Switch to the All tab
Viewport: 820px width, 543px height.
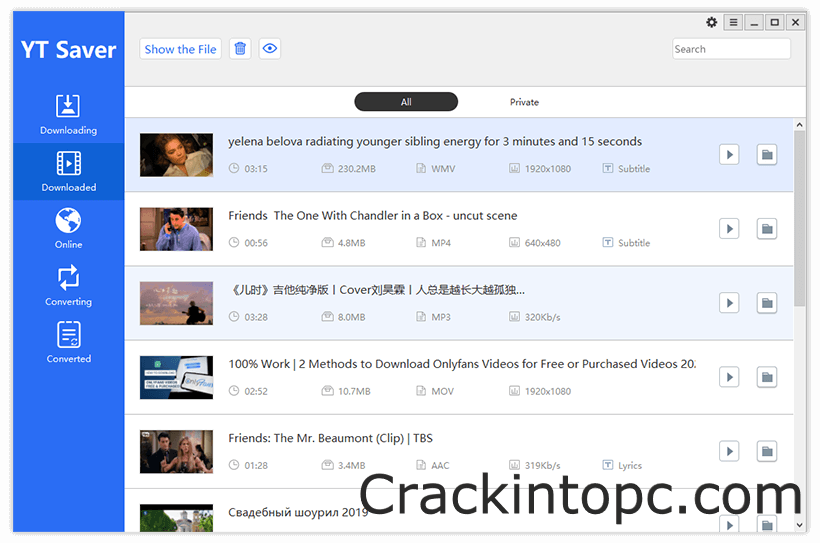coord(406,101)
